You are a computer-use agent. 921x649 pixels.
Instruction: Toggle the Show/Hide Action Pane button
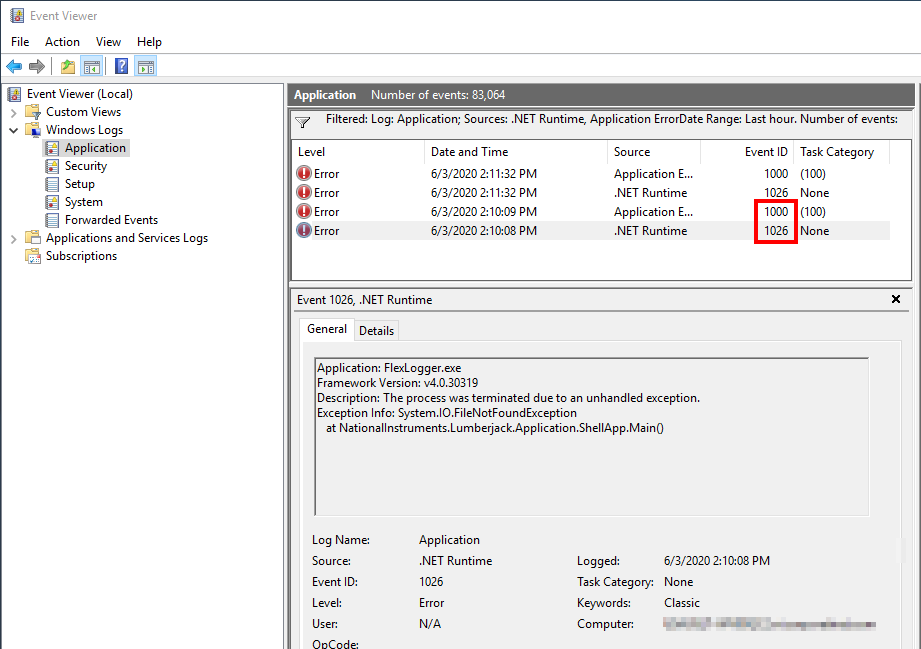click(146, 67)
